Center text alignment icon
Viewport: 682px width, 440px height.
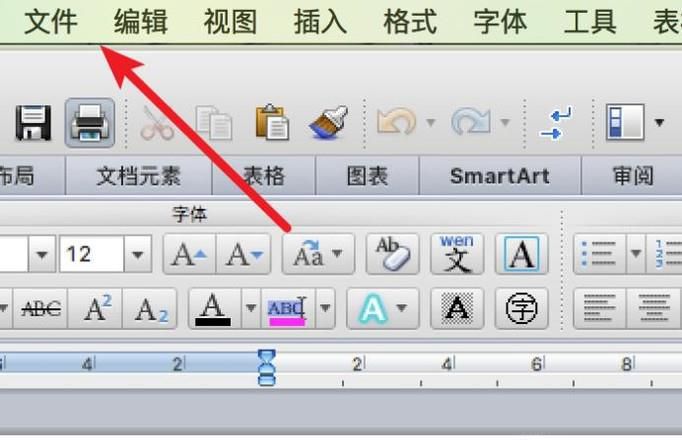[654, 309]
